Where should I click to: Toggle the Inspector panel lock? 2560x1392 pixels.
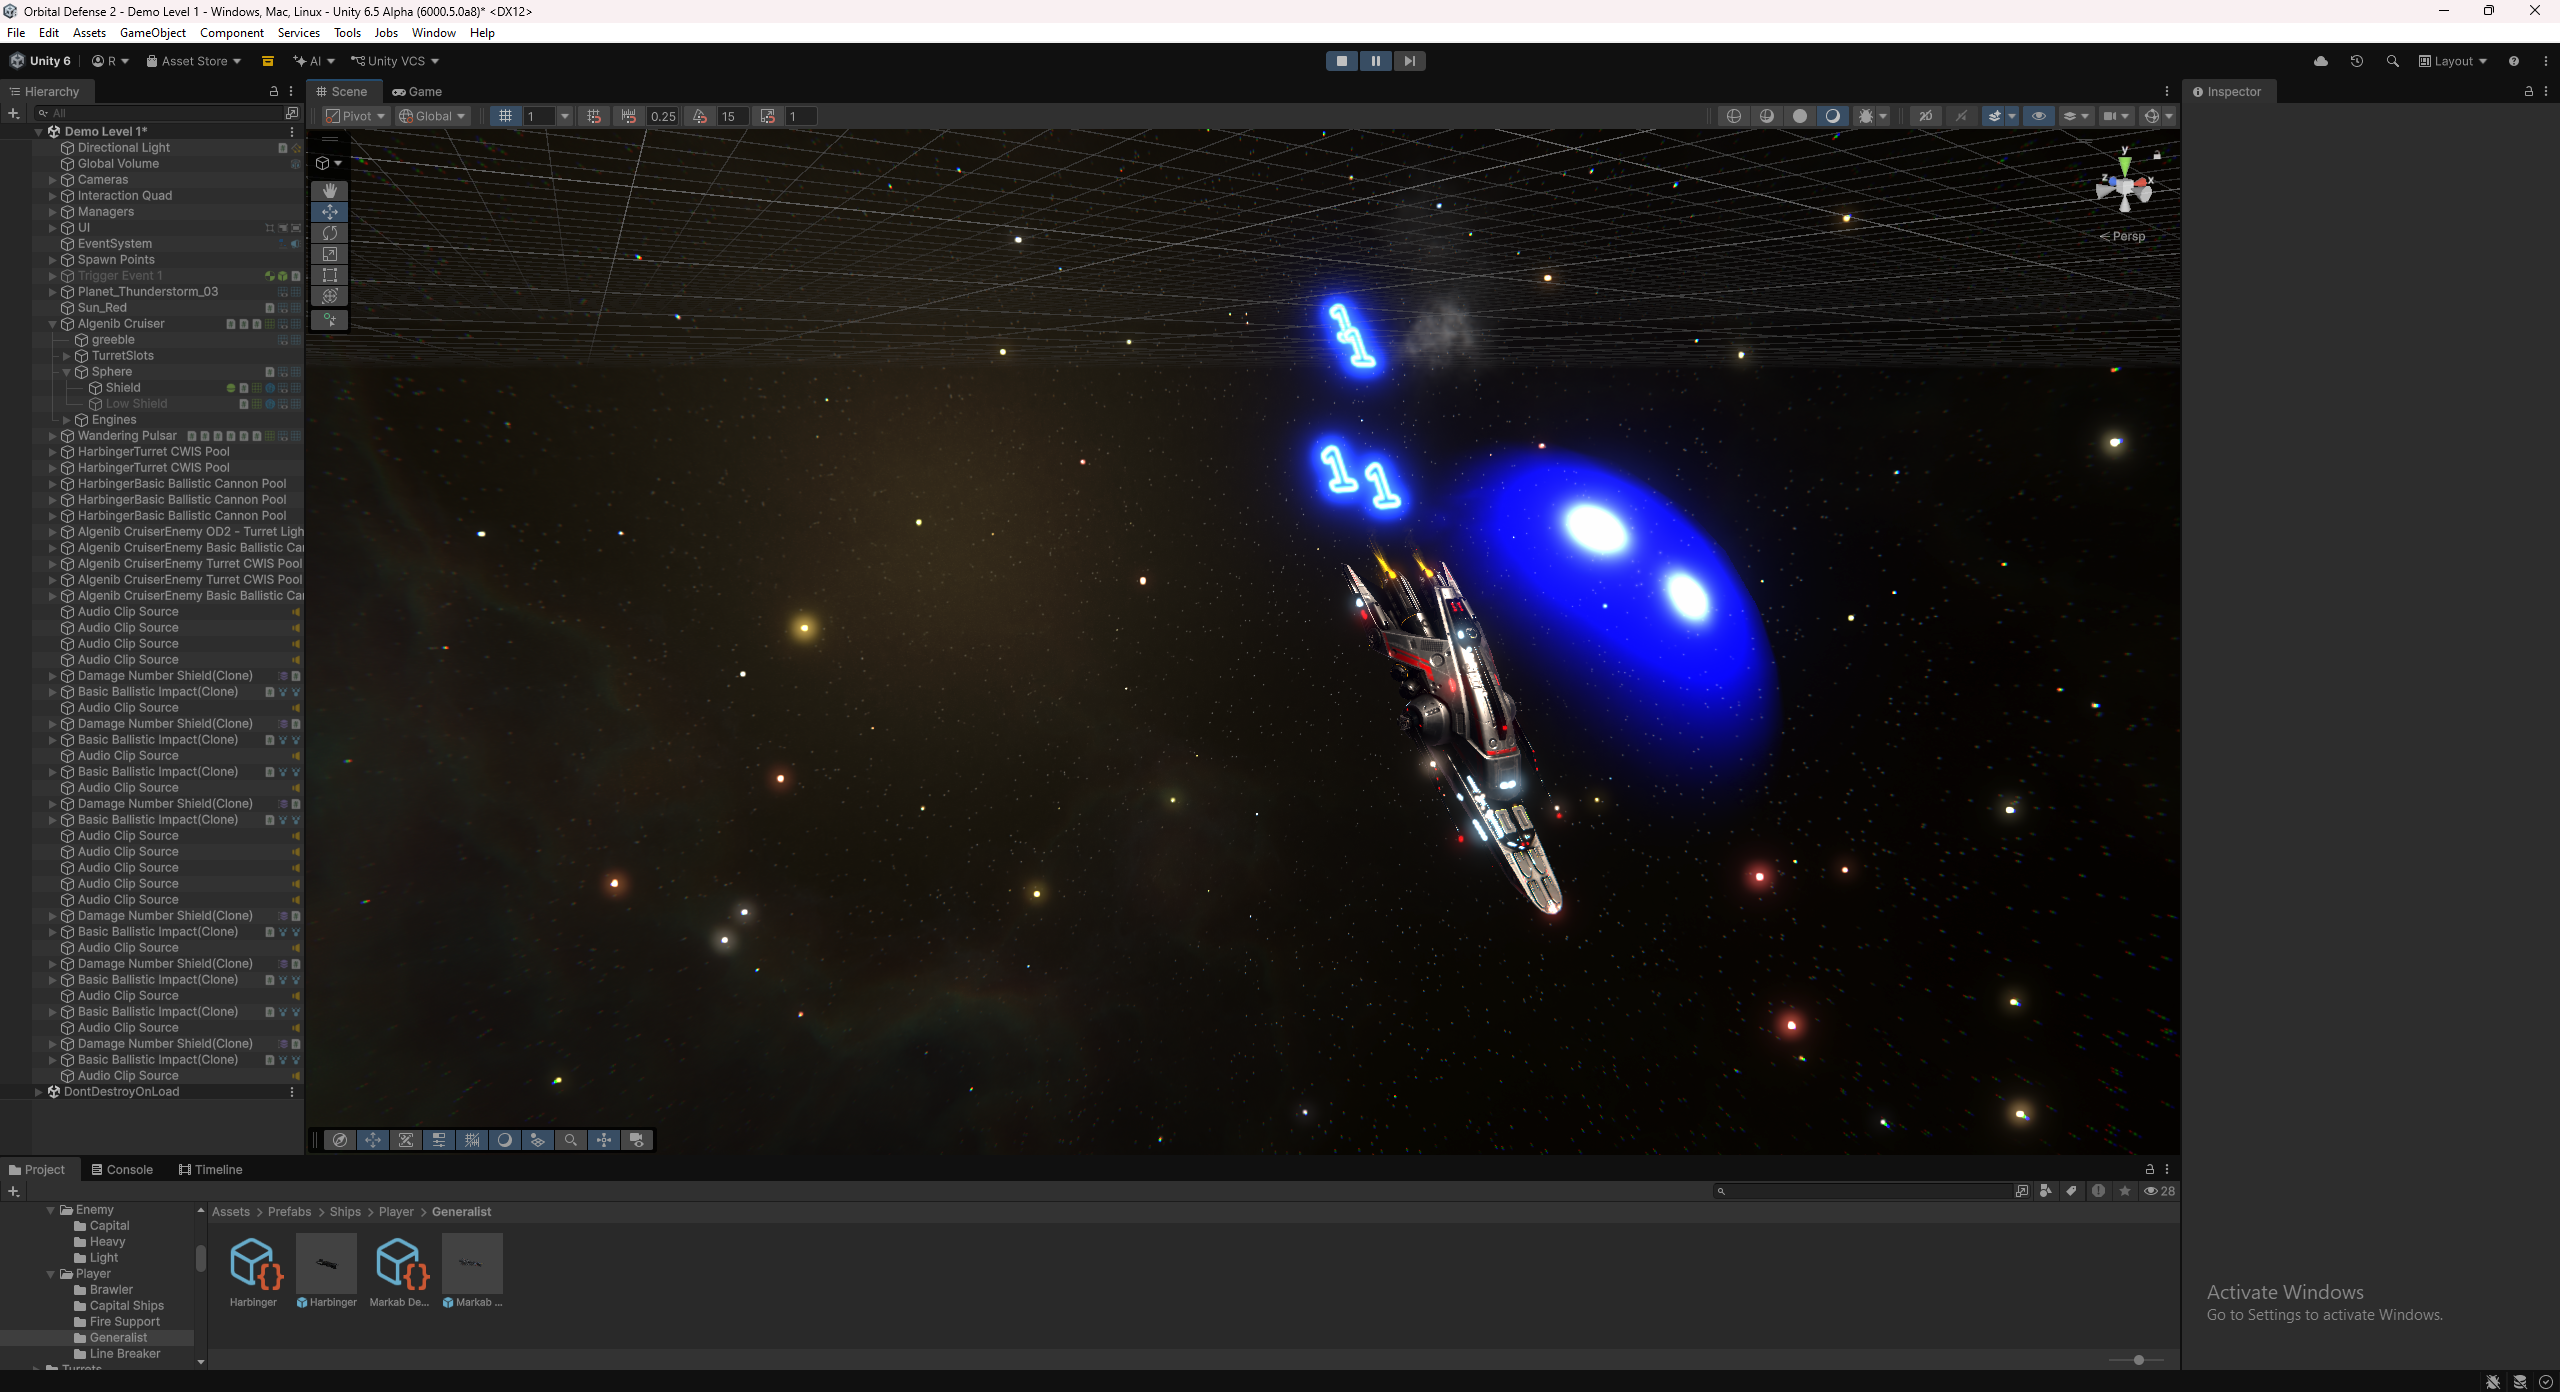[x=2529, y=91]
